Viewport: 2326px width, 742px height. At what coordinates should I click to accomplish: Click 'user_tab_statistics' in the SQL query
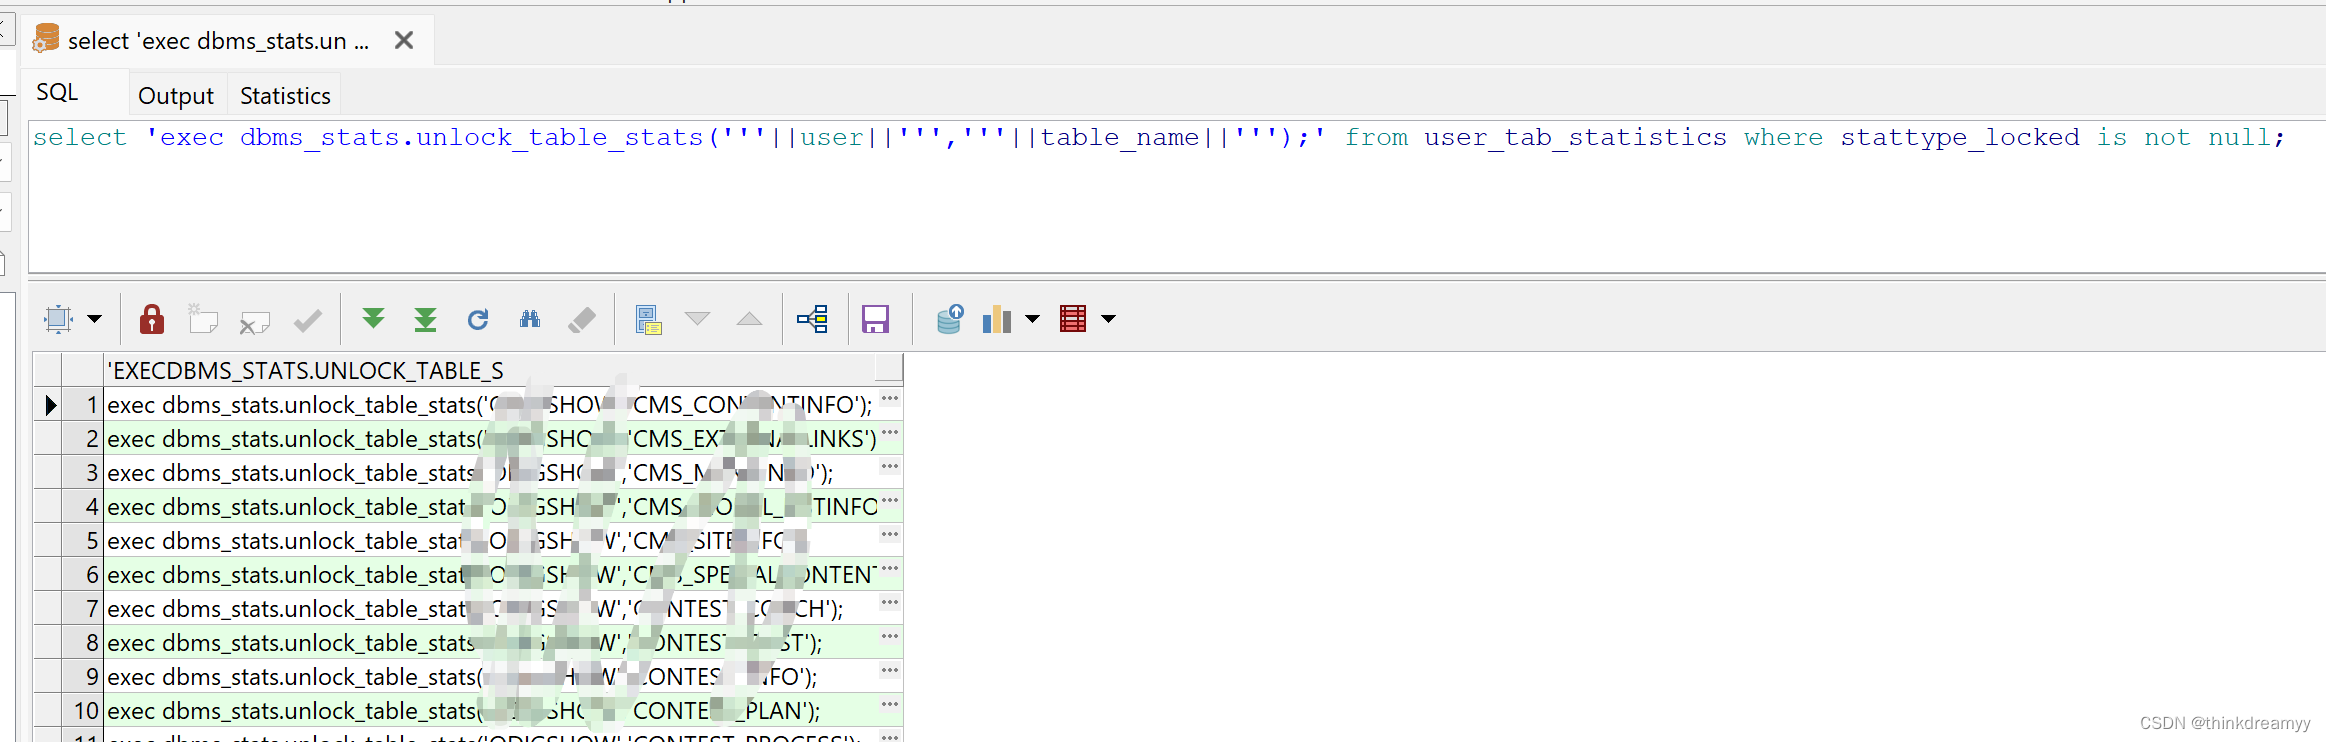point(1575,137)
